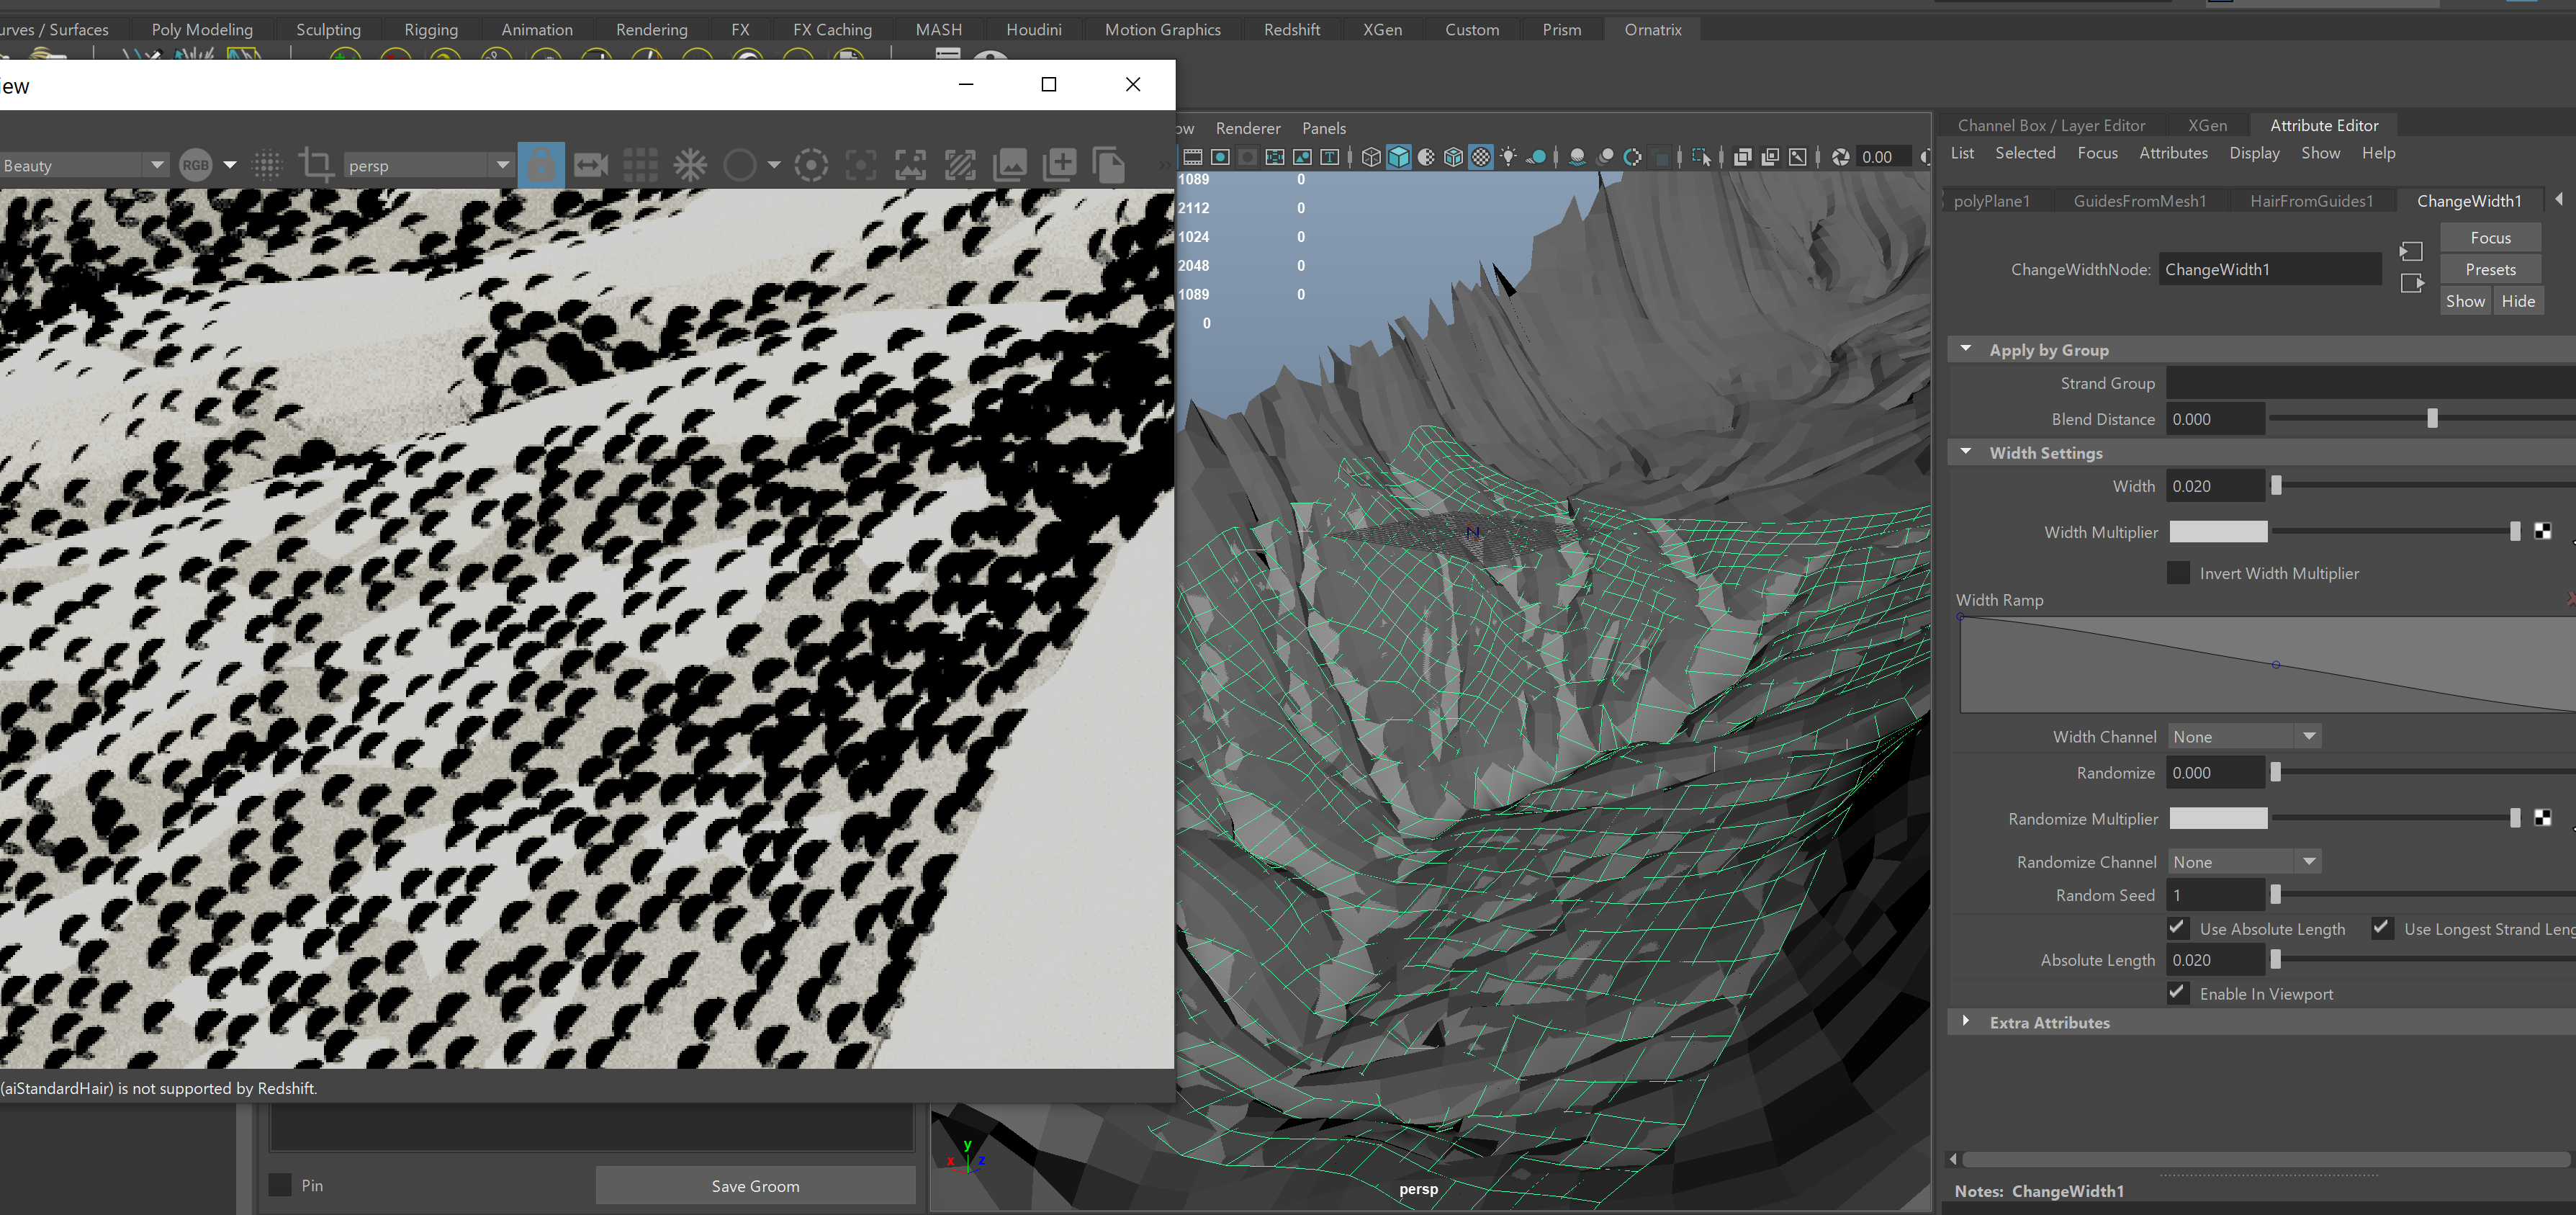2576x1215 pixels.
Task: Open Width Multiplier texture map button
Action: pyautogui.click(x=2542, y=532)
